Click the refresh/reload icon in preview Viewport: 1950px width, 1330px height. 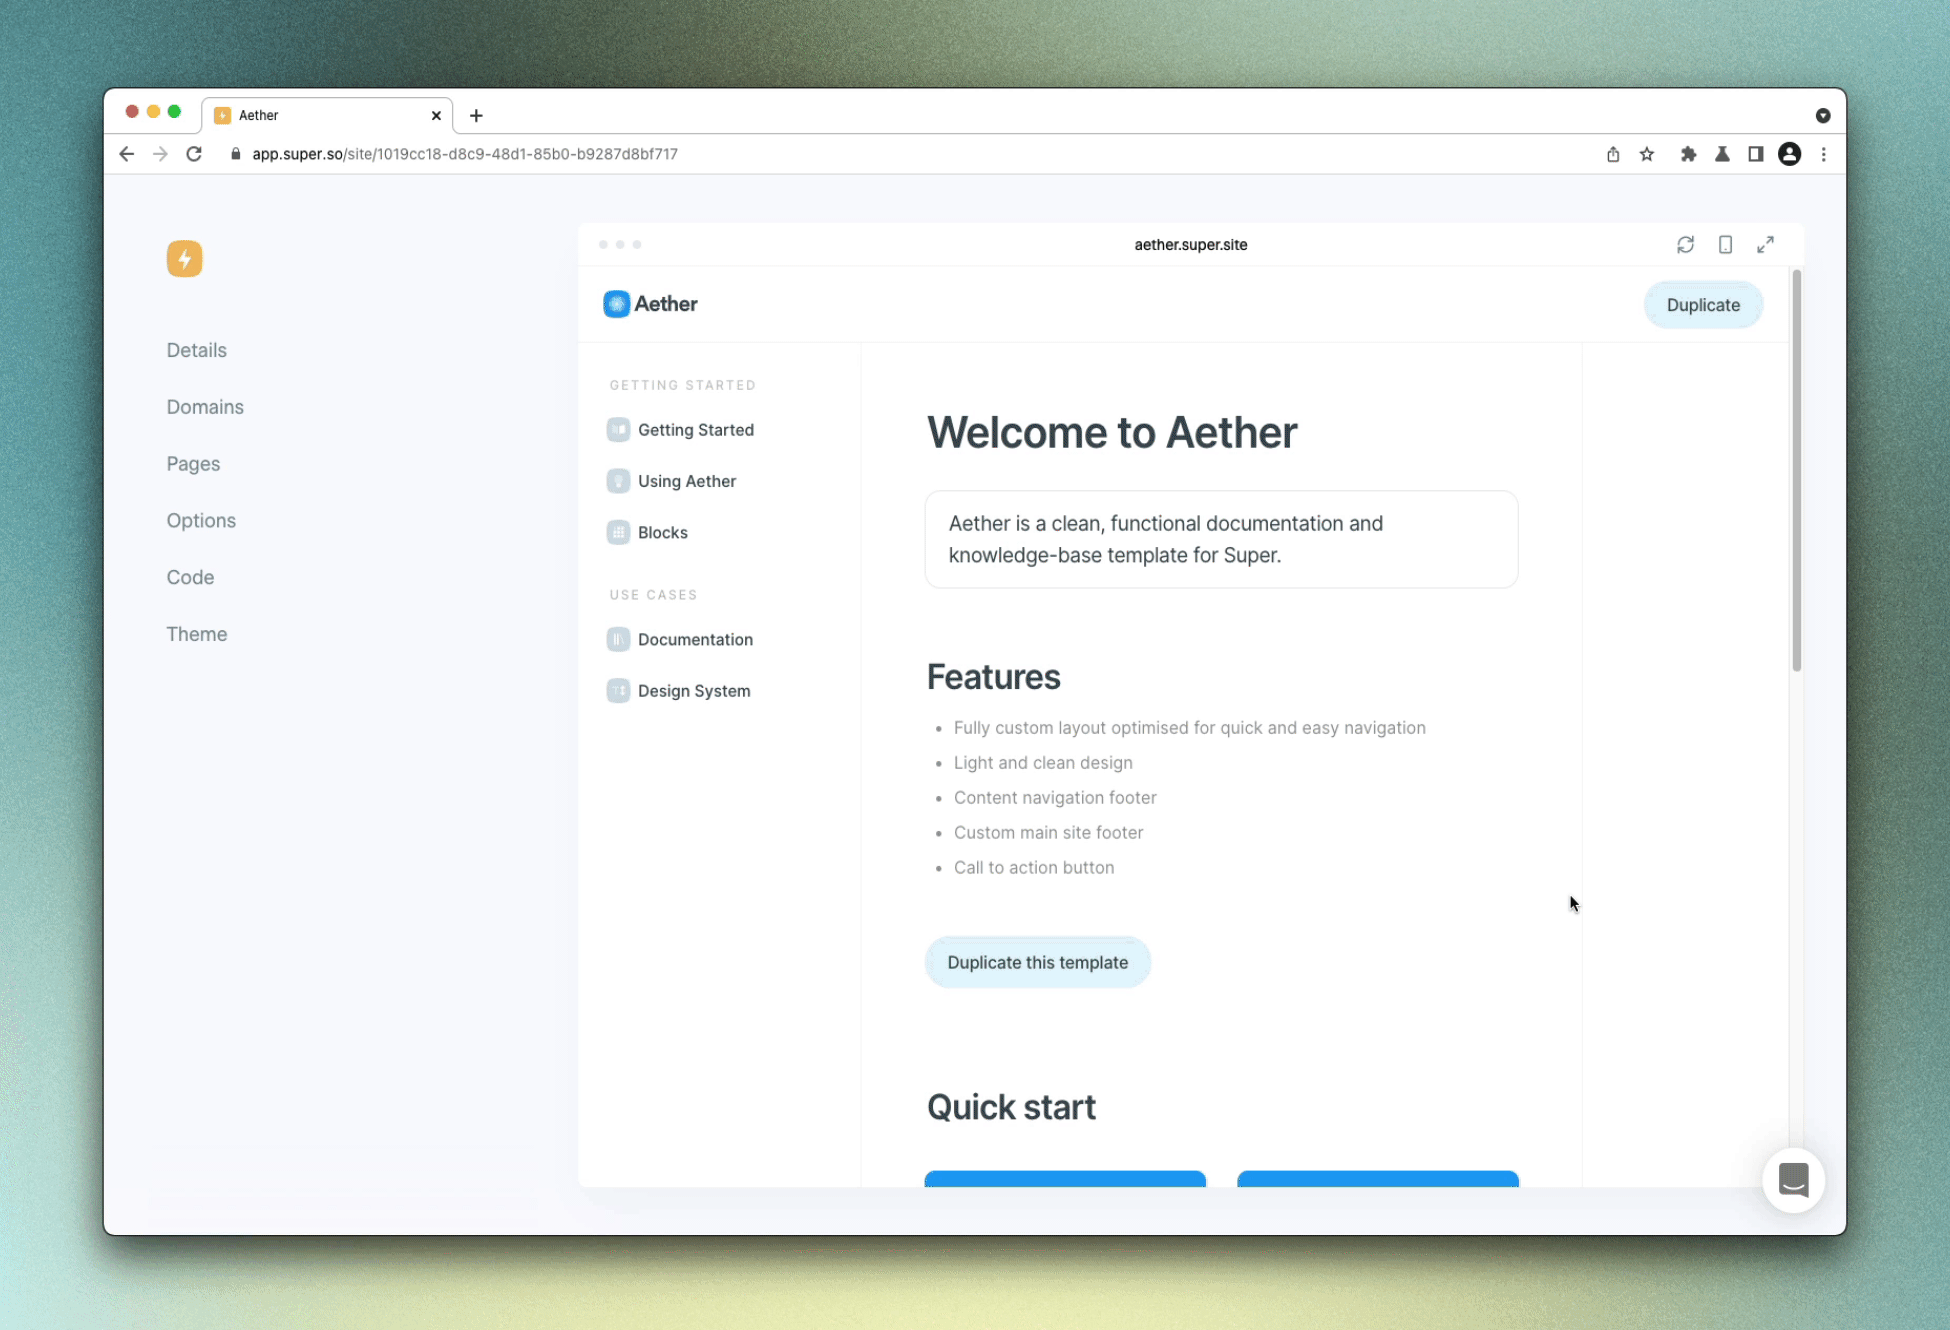(x=1685, y=243)
